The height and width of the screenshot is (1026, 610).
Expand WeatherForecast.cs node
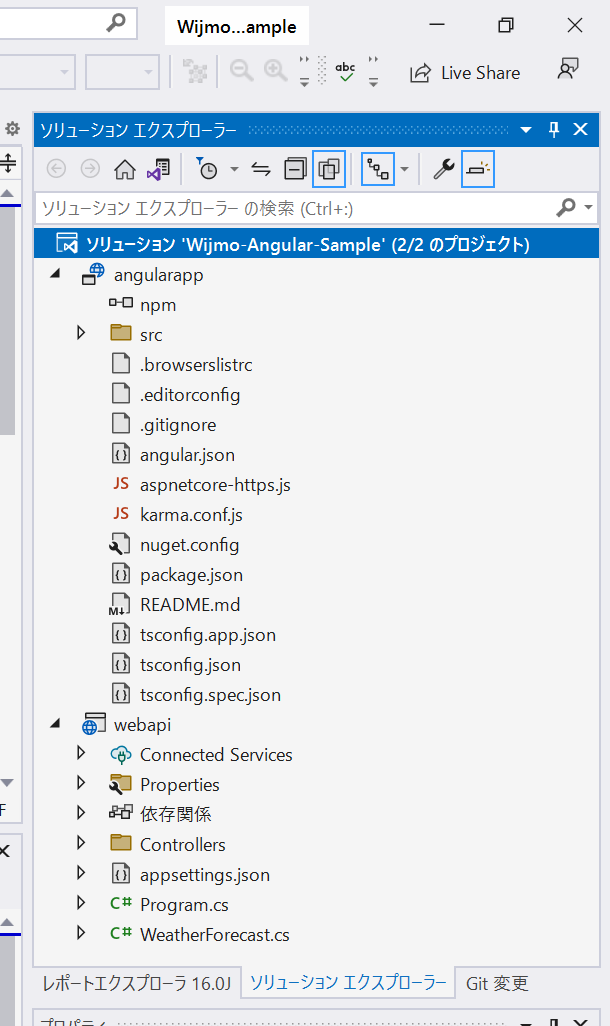(81, 933)
